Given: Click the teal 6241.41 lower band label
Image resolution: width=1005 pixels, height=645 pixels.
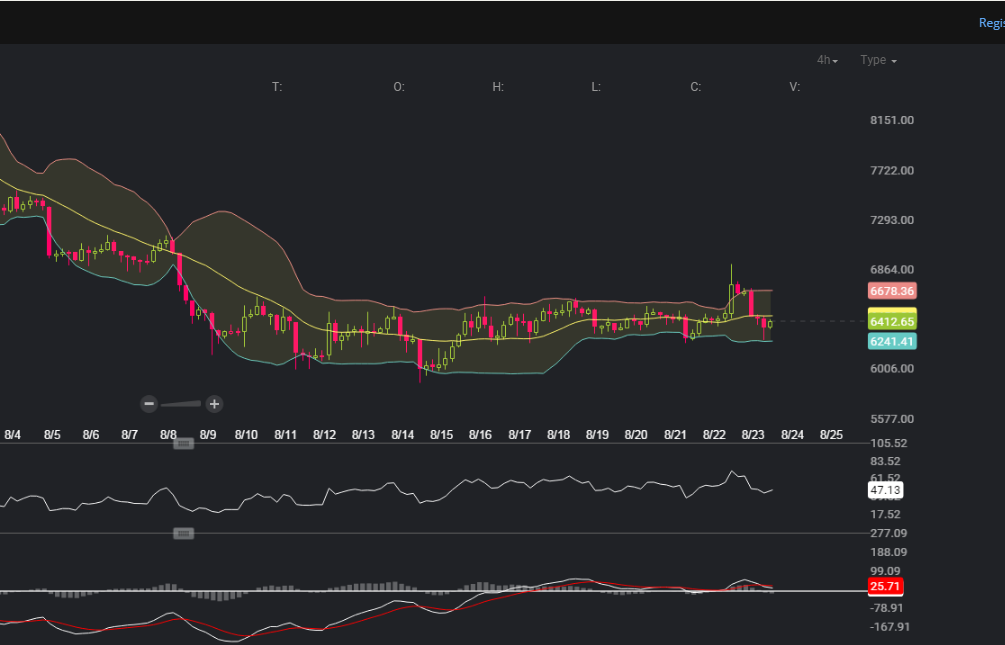Looking at the screenshot, I should pos(892,341).
